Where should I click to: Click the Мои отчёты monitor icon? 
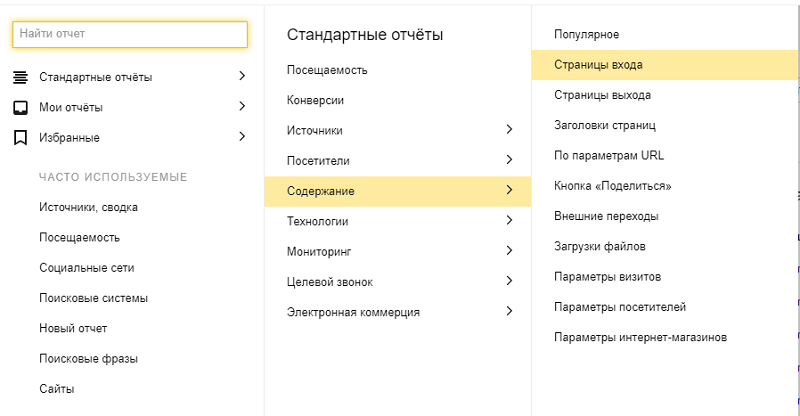coord(19,107)
